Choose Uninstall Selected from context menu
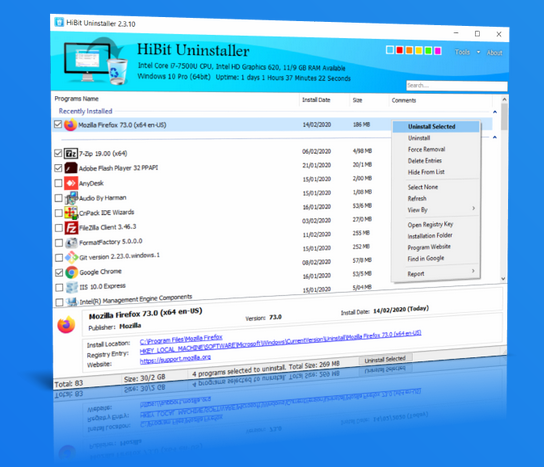 coord(436,127)
